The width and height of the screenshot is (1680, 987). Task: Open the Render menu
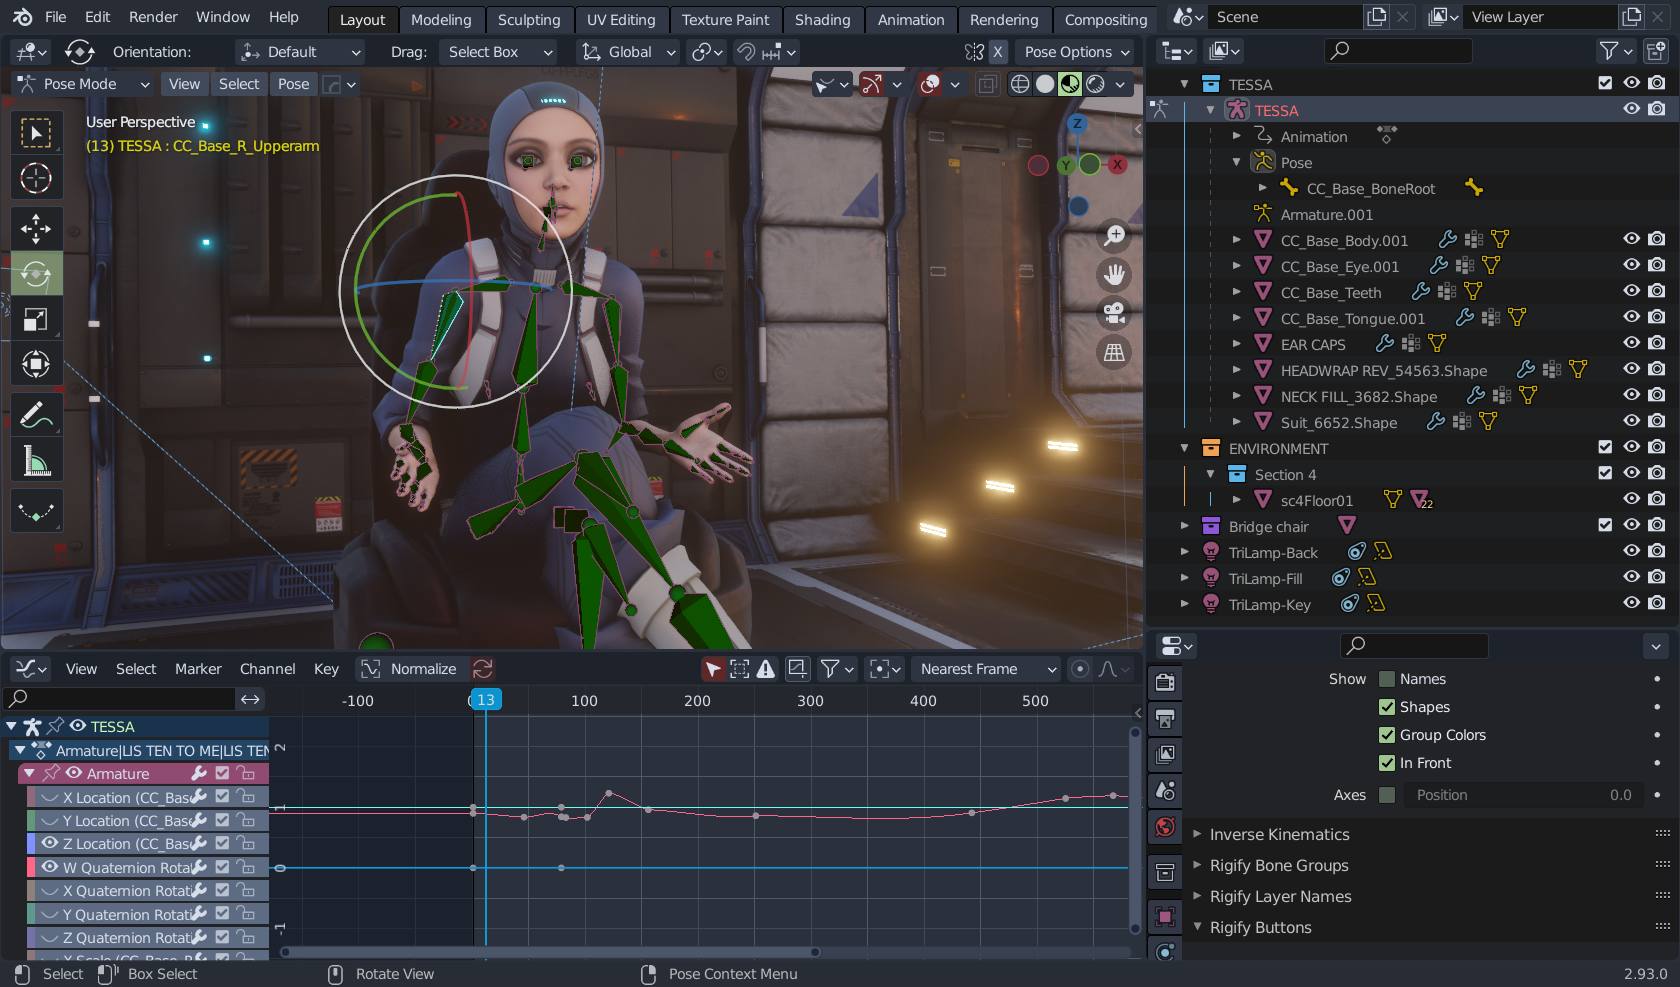pyautogui.click(x=153, y=17)
